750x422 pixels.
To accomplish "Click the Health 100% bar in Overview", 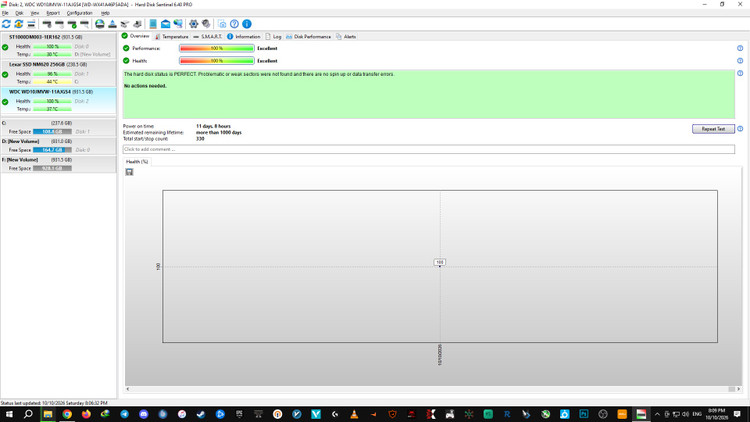I will (217, 61).
